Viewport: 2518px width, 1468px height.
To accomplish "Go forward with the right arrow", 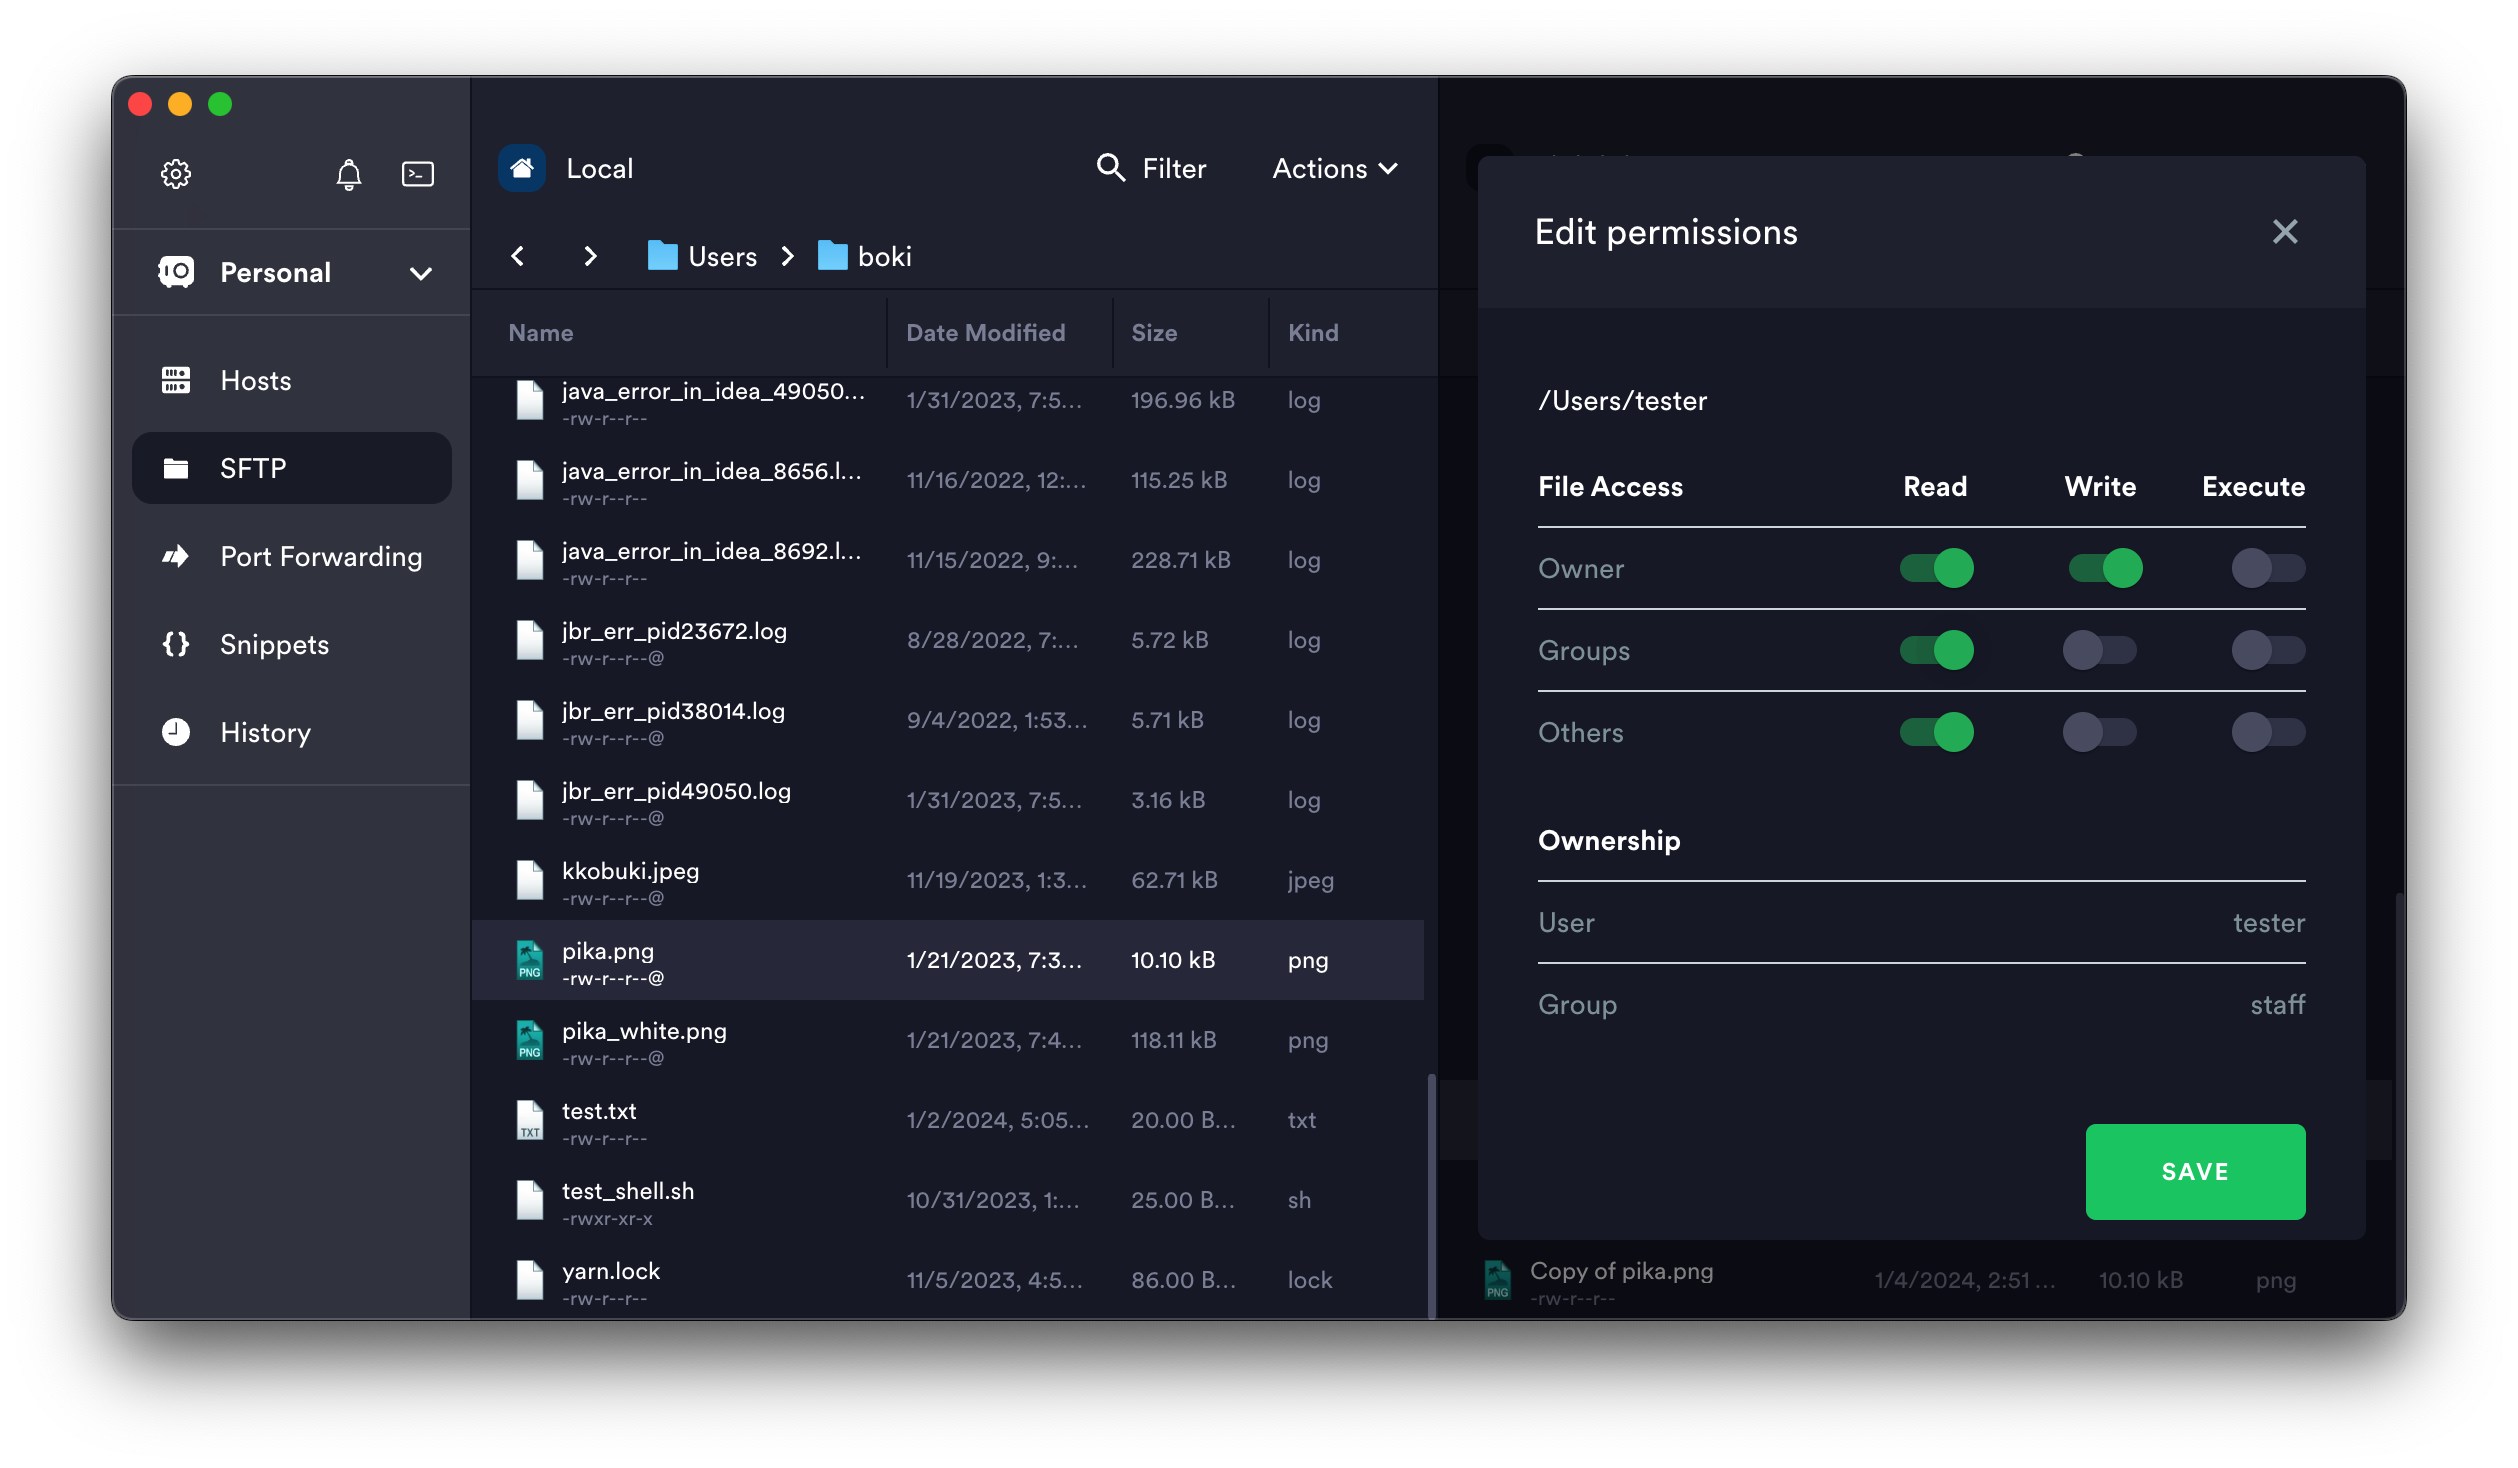I will pyautogui.click(x=590, y=256).
